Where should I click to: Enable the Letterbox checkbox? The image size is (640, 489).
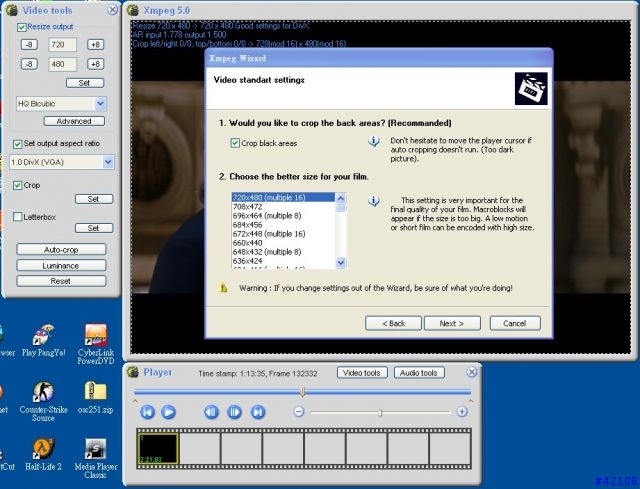(x=17, y=217)
